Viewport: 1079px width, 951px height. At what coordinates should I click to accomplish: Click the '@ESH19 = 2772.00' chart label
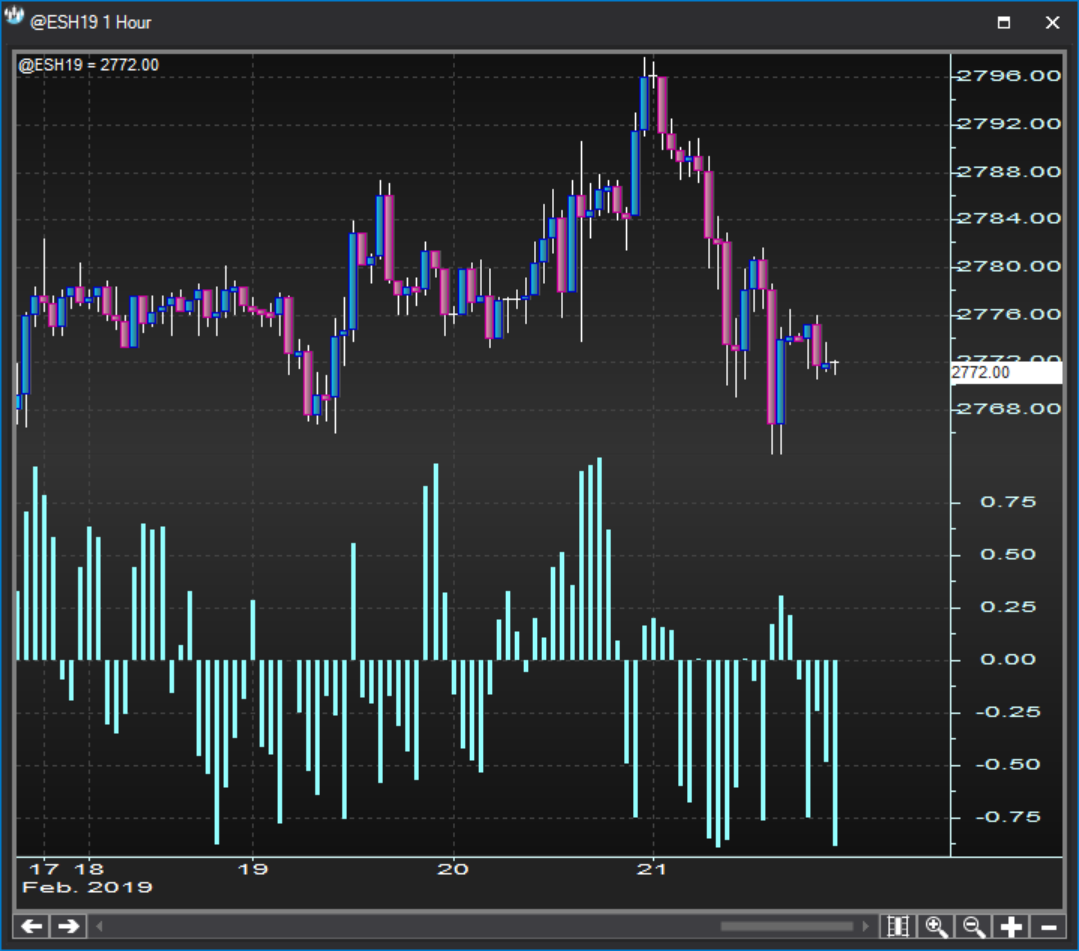[x=89, y=65]
